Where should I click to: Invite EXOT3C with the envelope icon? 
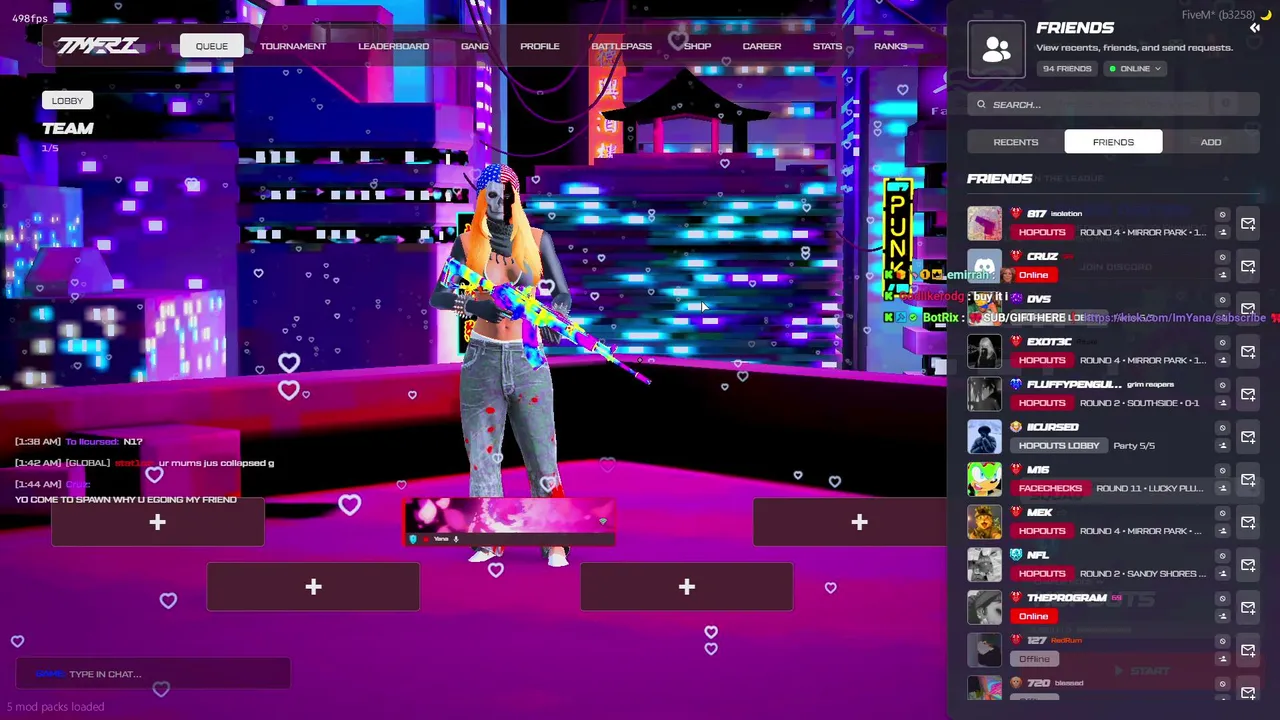(1248, 352)
